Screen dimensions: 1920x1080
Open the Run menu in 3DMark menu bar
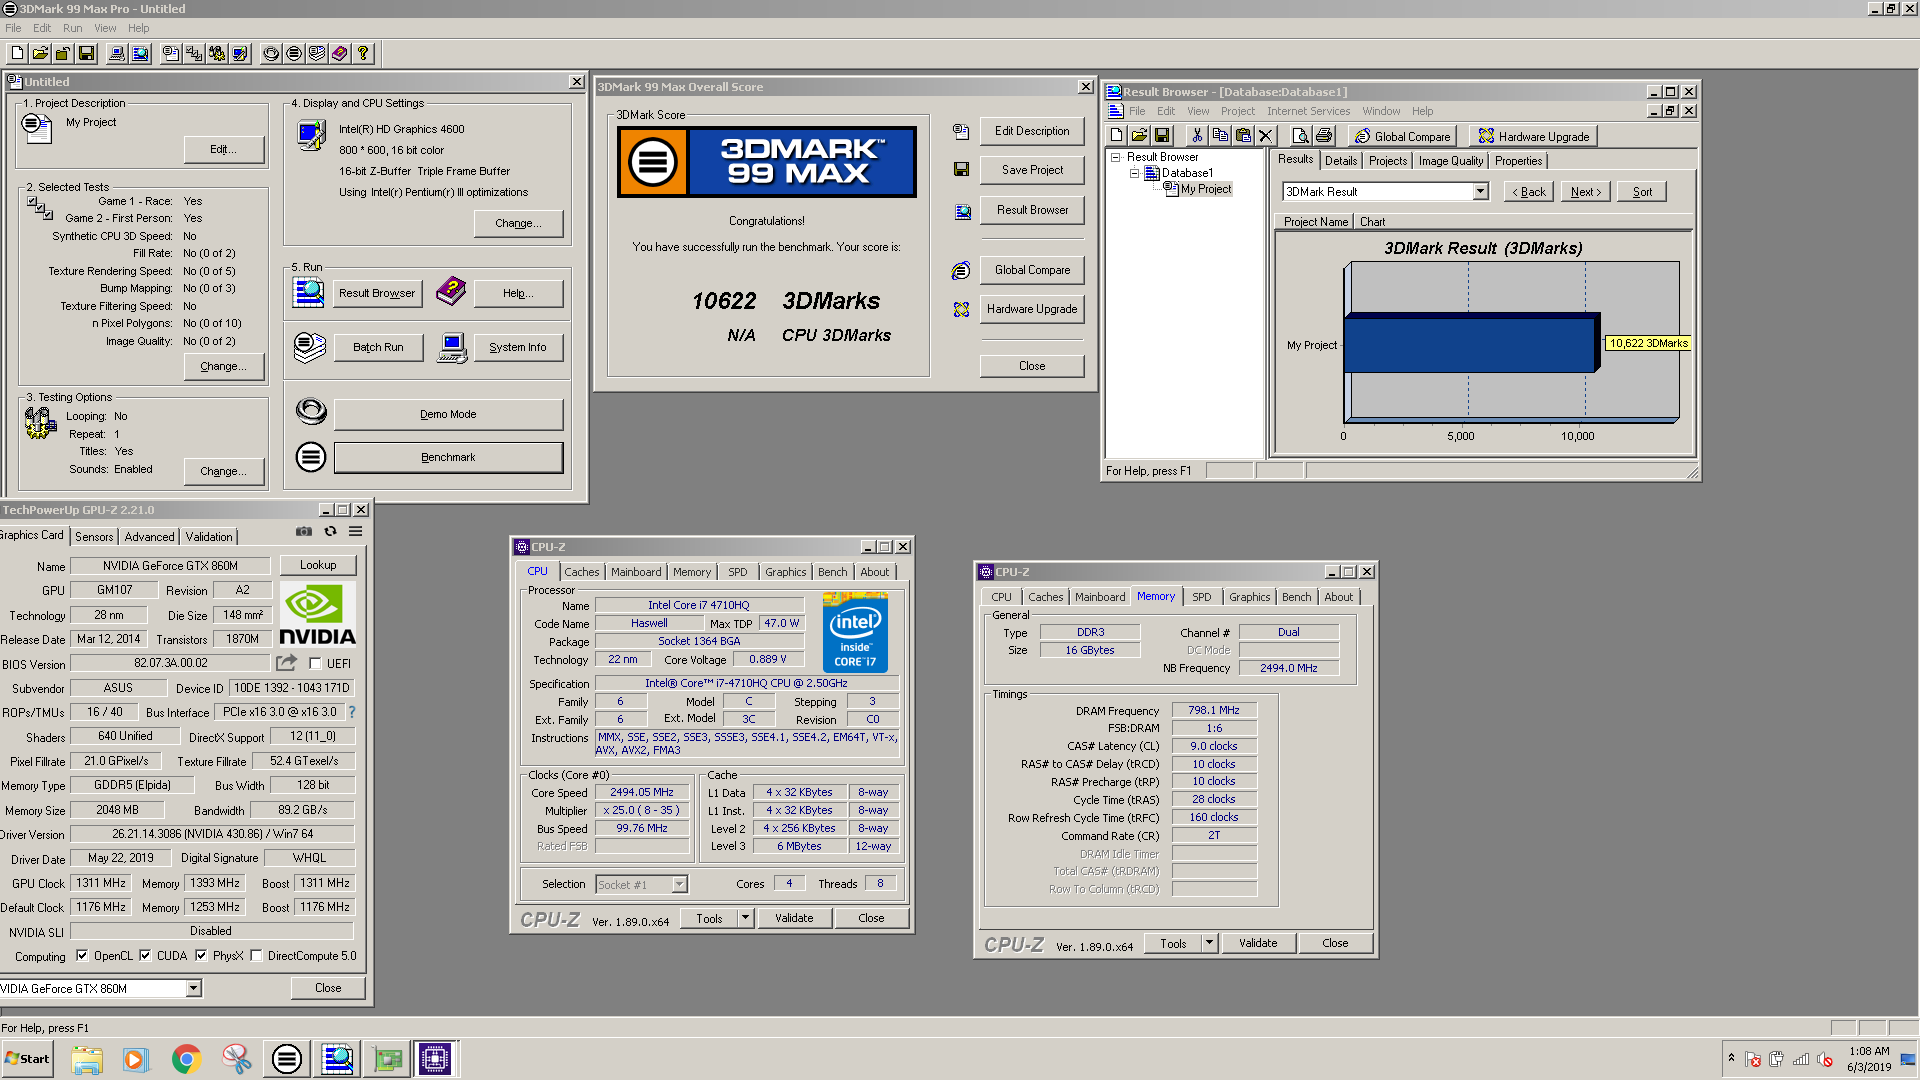pos(72,28)
